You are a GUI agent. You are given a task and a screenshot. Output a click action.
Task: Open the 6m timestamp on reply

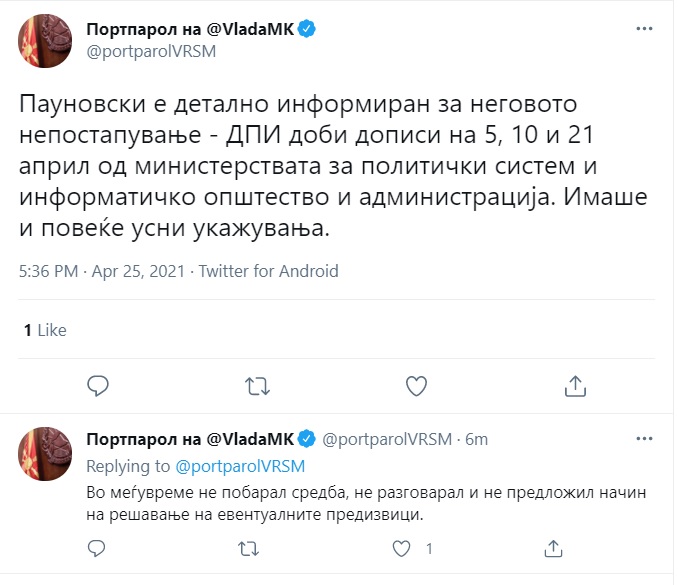click(x=477, y=439)
